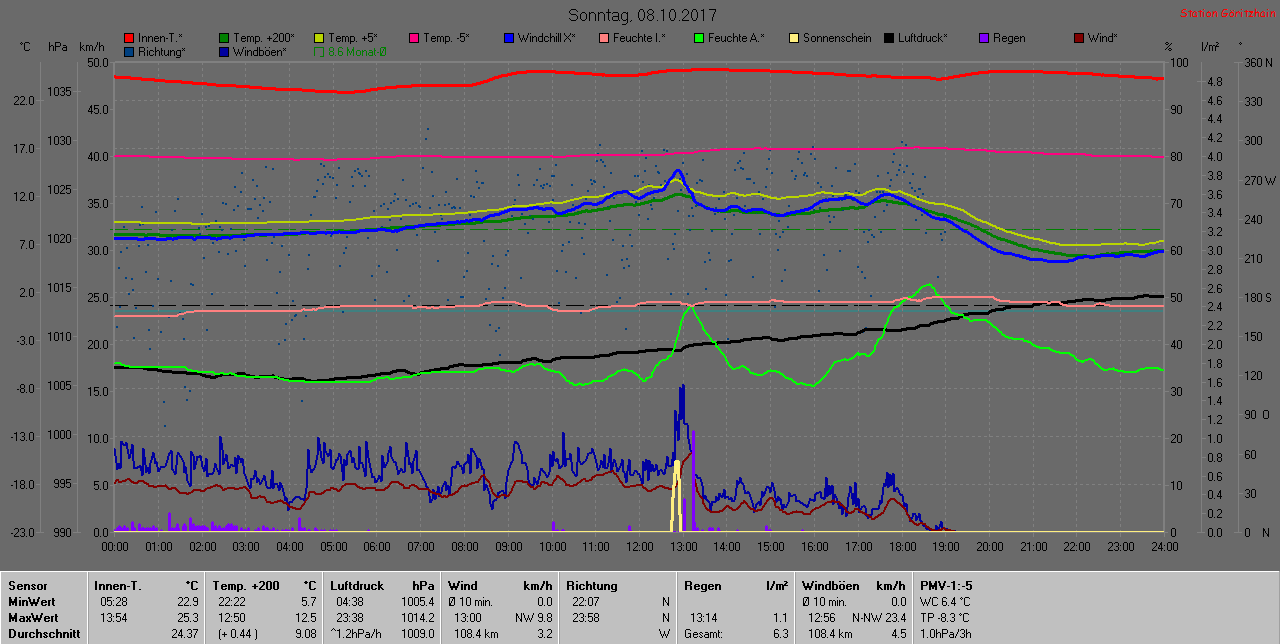Click the rain total value 6.3
The height and width of the screenshot is (644, 1280).
pos(780,633)
